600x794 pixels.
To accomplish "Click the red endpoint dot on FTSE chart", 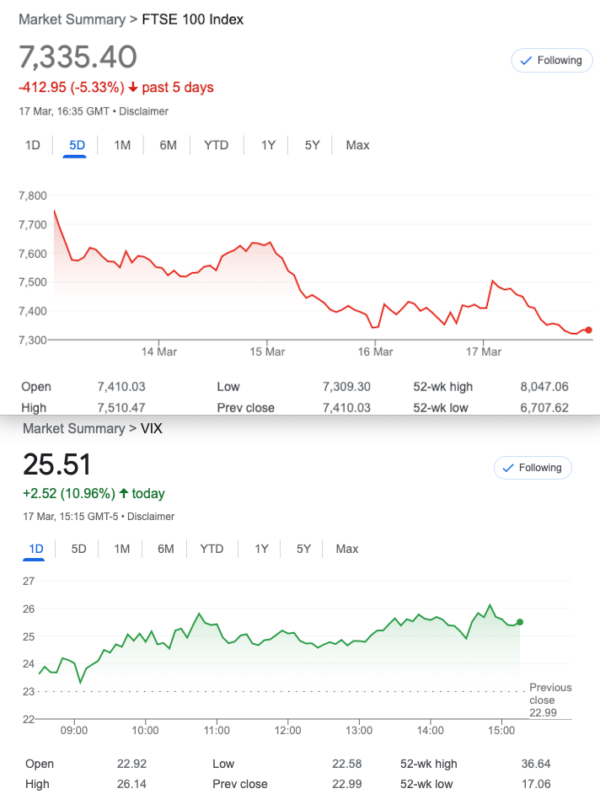I will [x=588, y=330].
